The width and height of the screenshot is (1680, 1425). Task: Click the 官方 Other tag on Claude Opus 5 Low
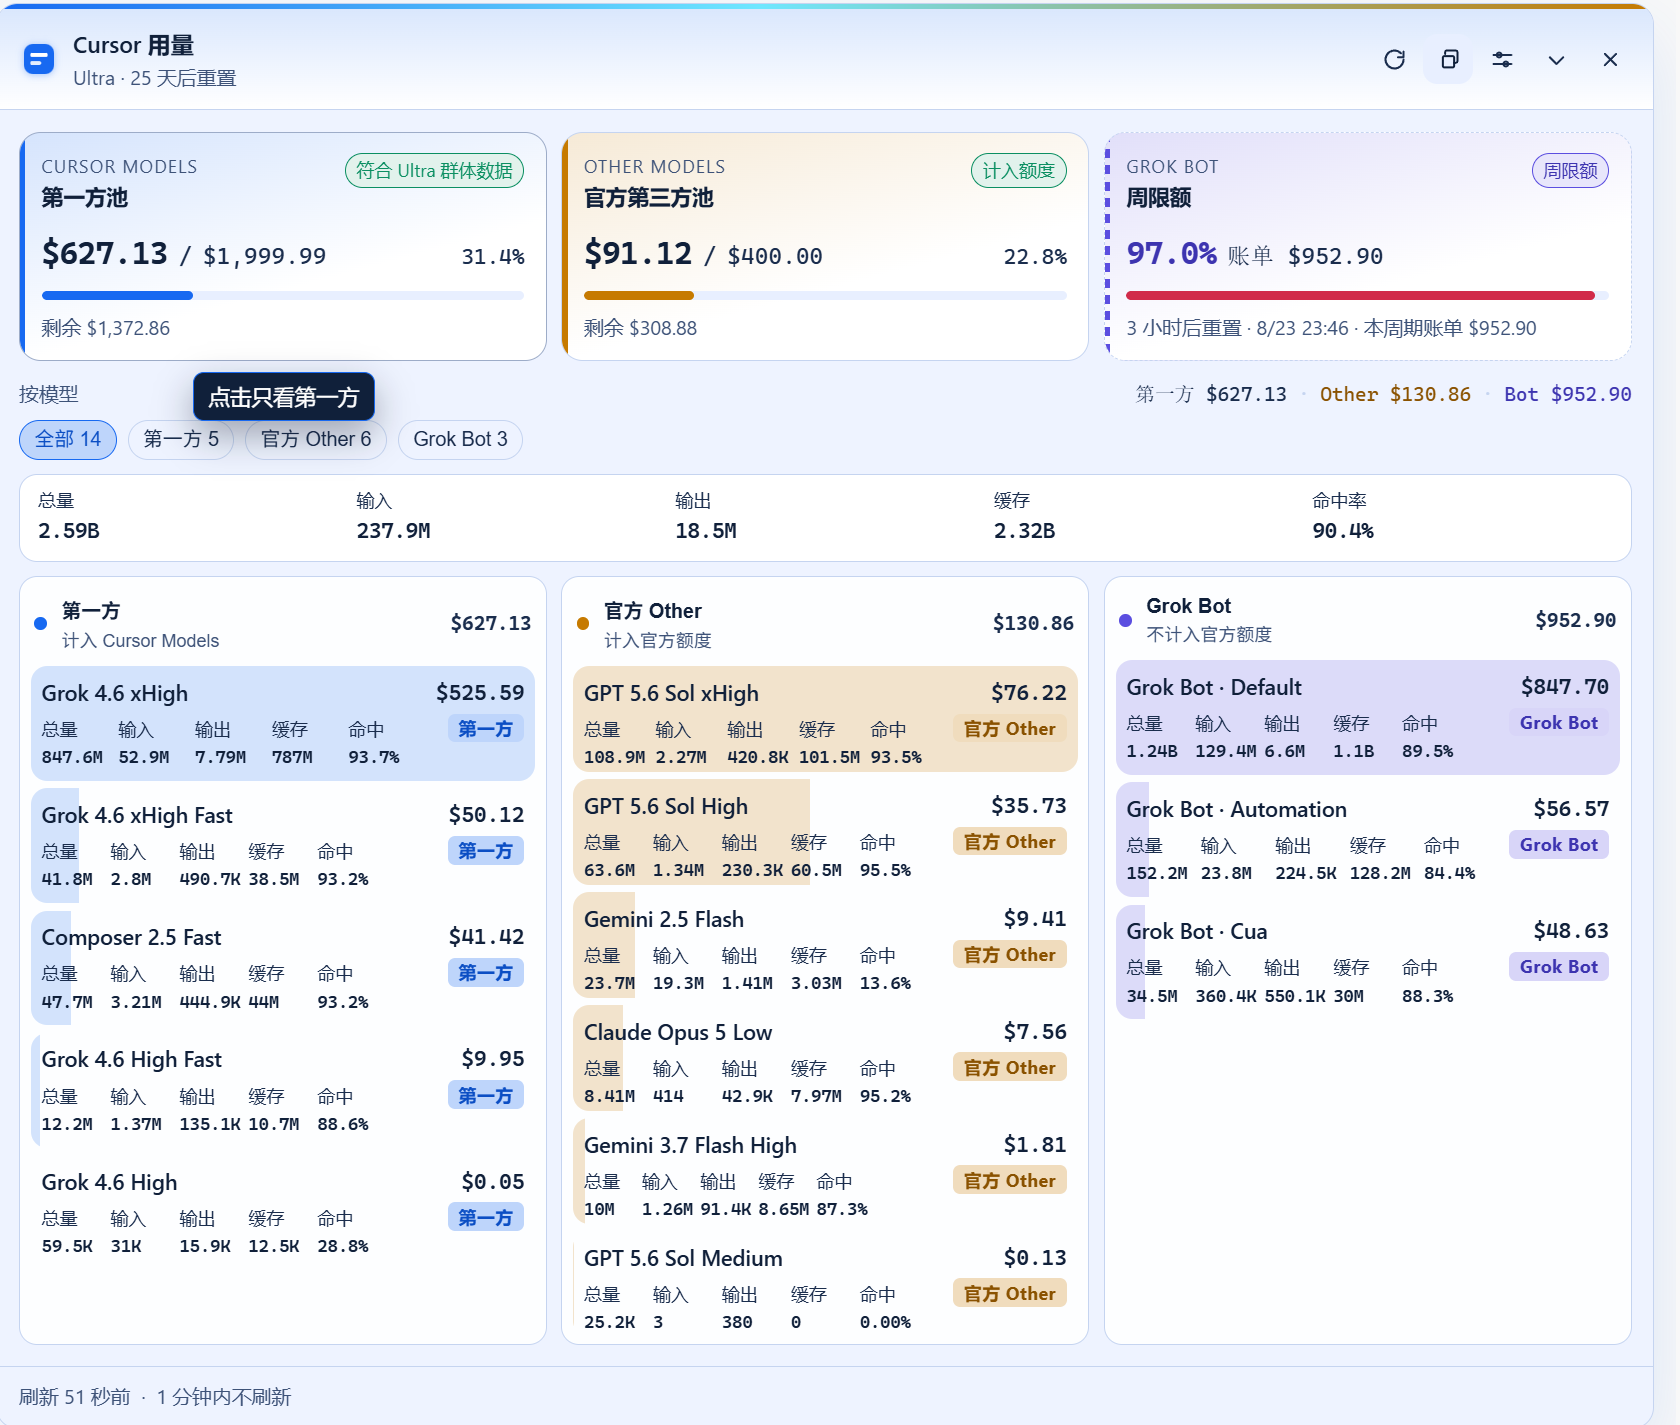1010,1068
